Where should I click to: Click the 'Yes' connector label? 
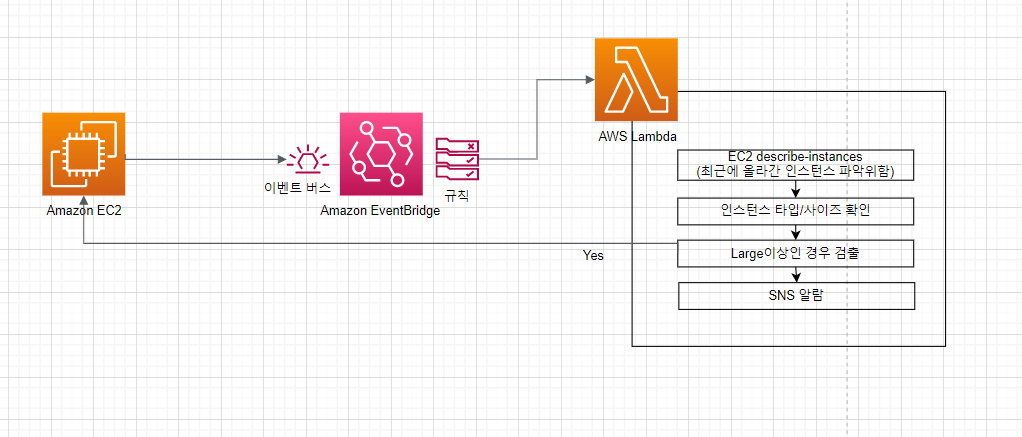point(593,256)
